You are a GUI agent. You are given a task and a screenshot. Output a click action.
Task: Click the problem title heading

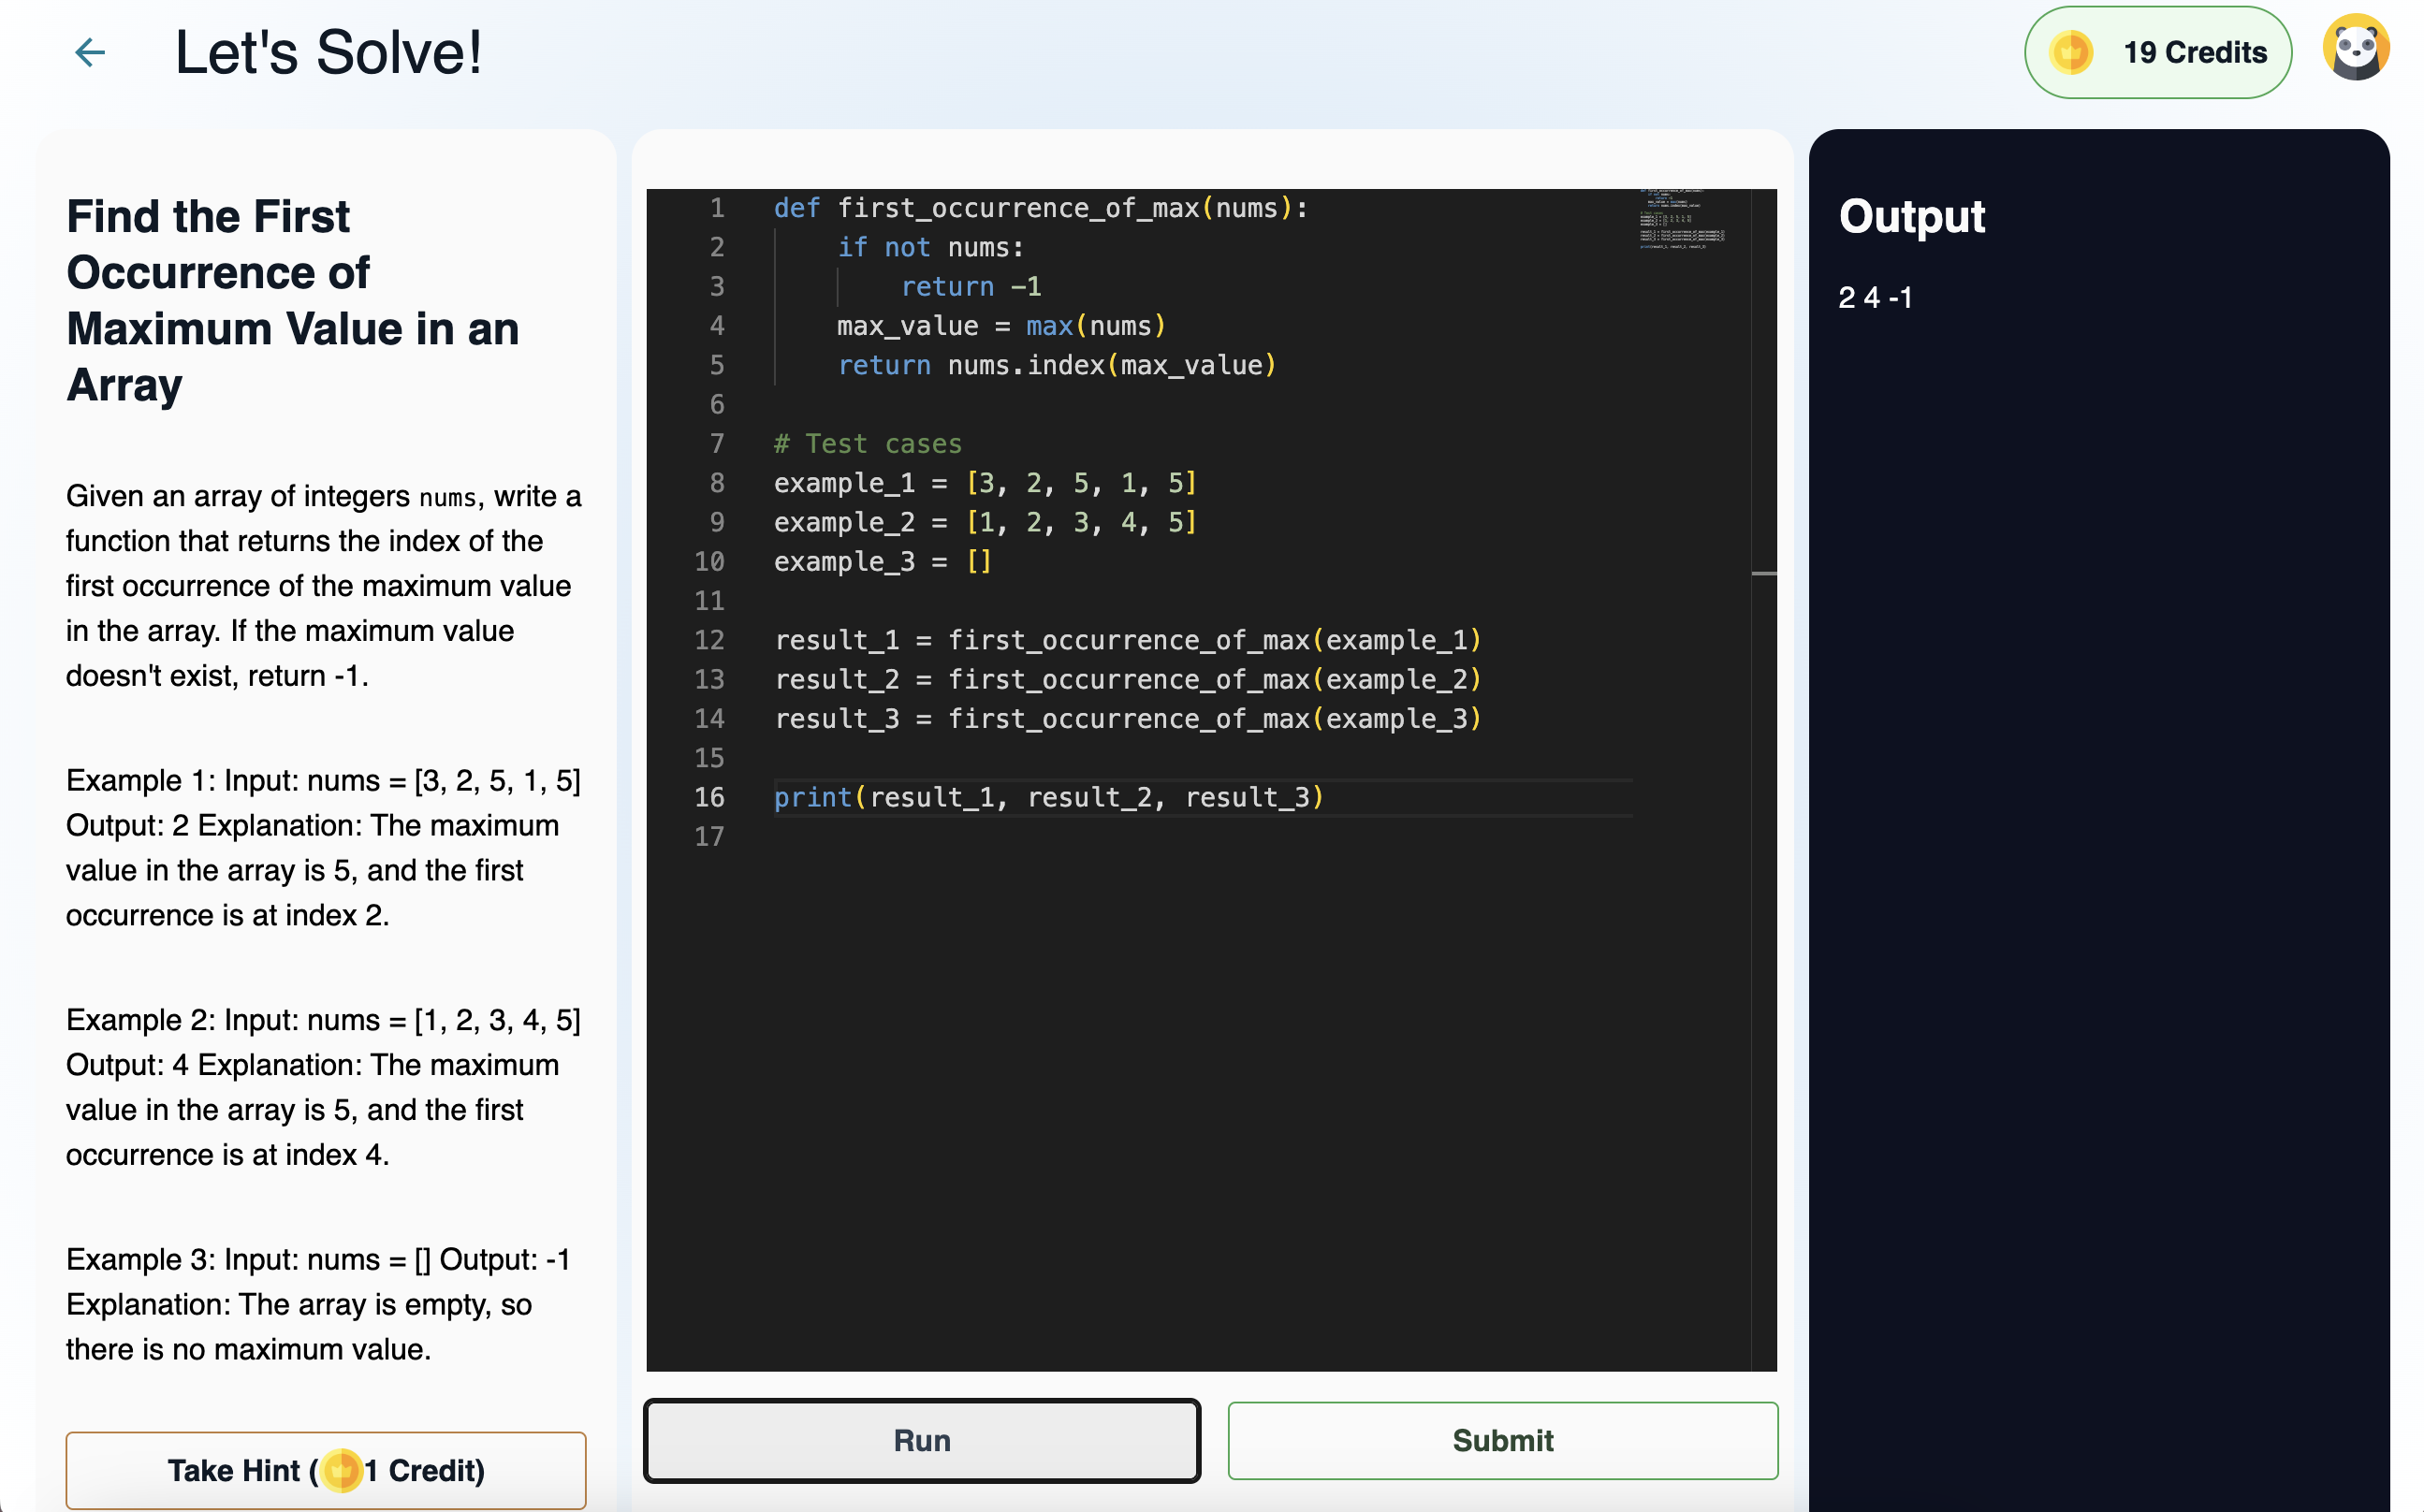(x=292, y=300)
